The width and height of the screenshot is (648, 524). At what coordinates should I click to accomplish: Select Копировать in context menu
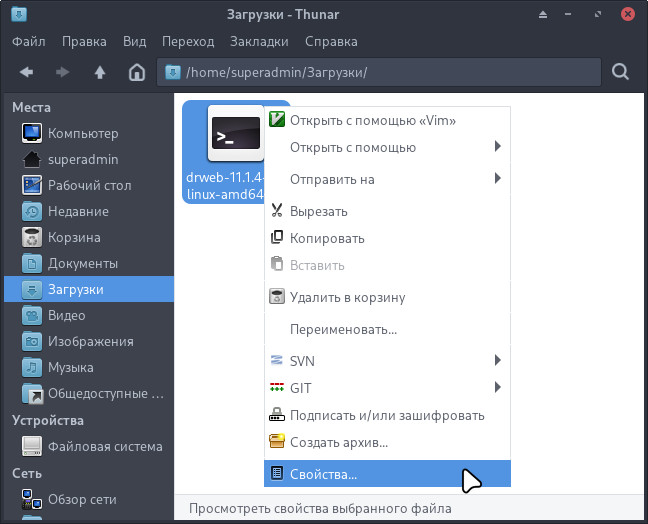tap(387, 238)
